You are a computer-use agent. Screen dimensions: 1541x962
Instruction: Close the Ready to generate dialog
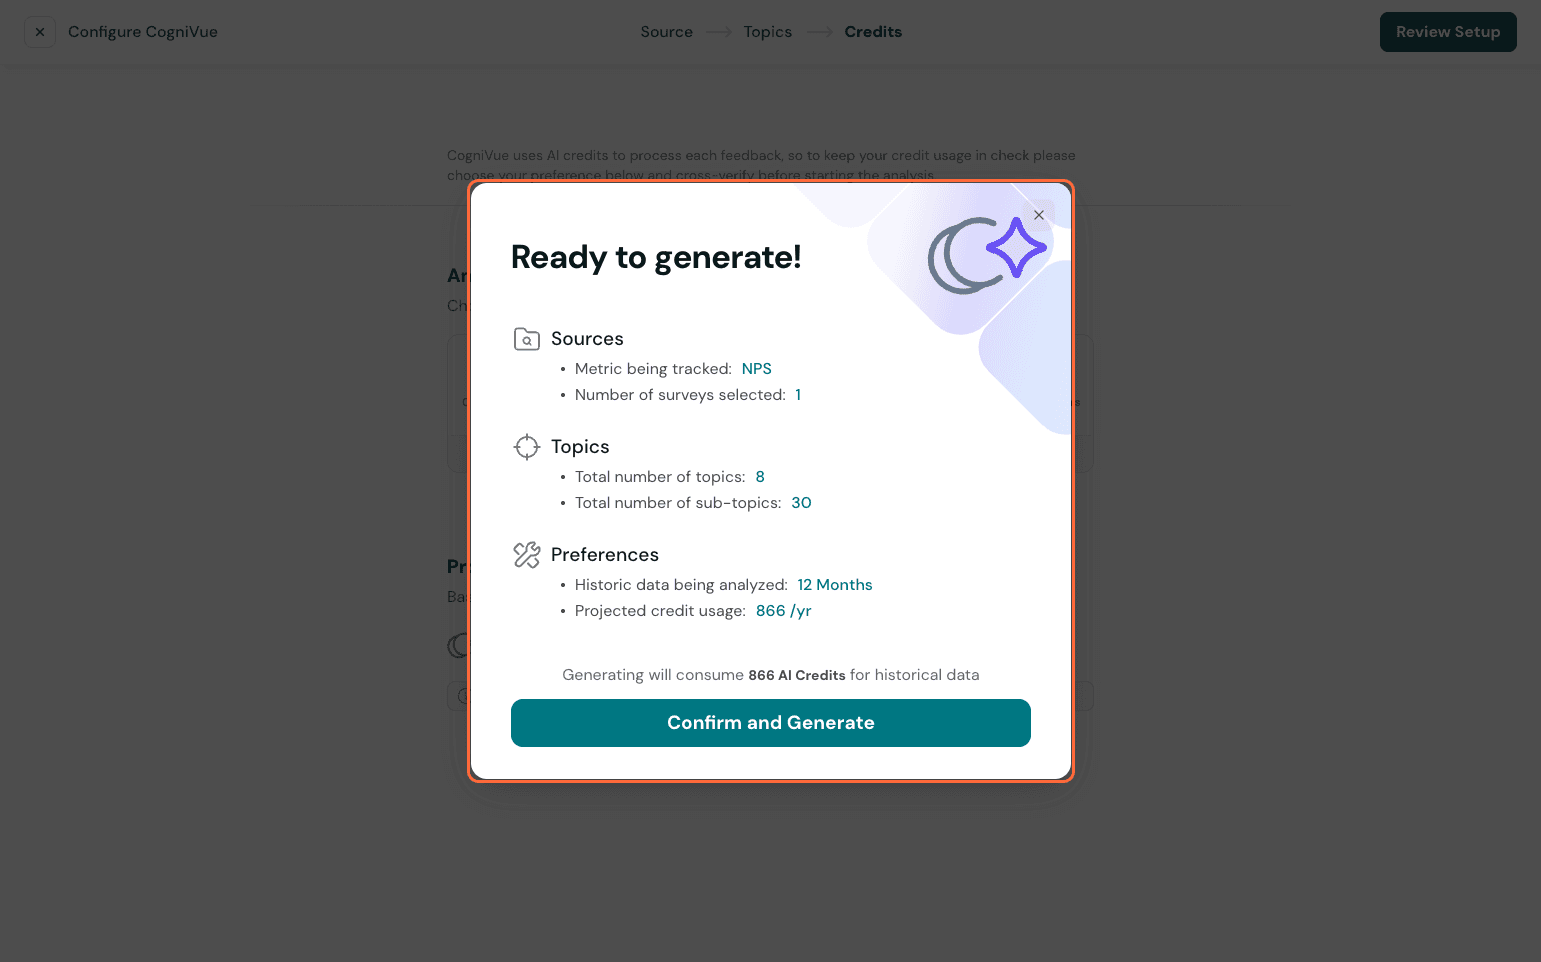(1039, 215)
